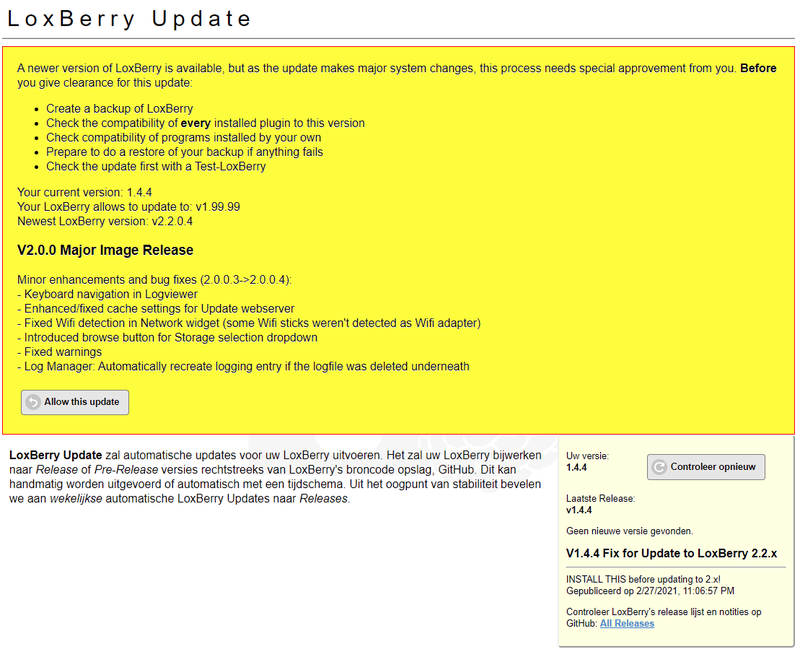Click the refresh icon in Controleer opnieuw
Viewport: 800px width, 649px height.
click(x=659, y=467)
